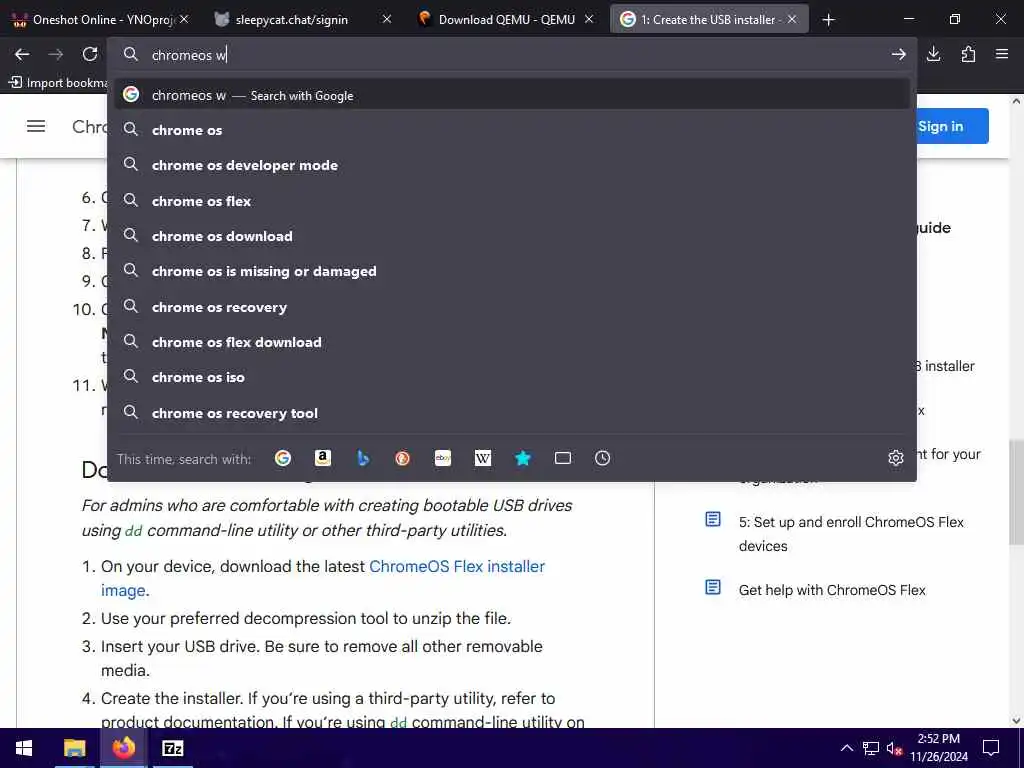Click step text 'Use your preferred decompression tool'

(x=245, y=618)
